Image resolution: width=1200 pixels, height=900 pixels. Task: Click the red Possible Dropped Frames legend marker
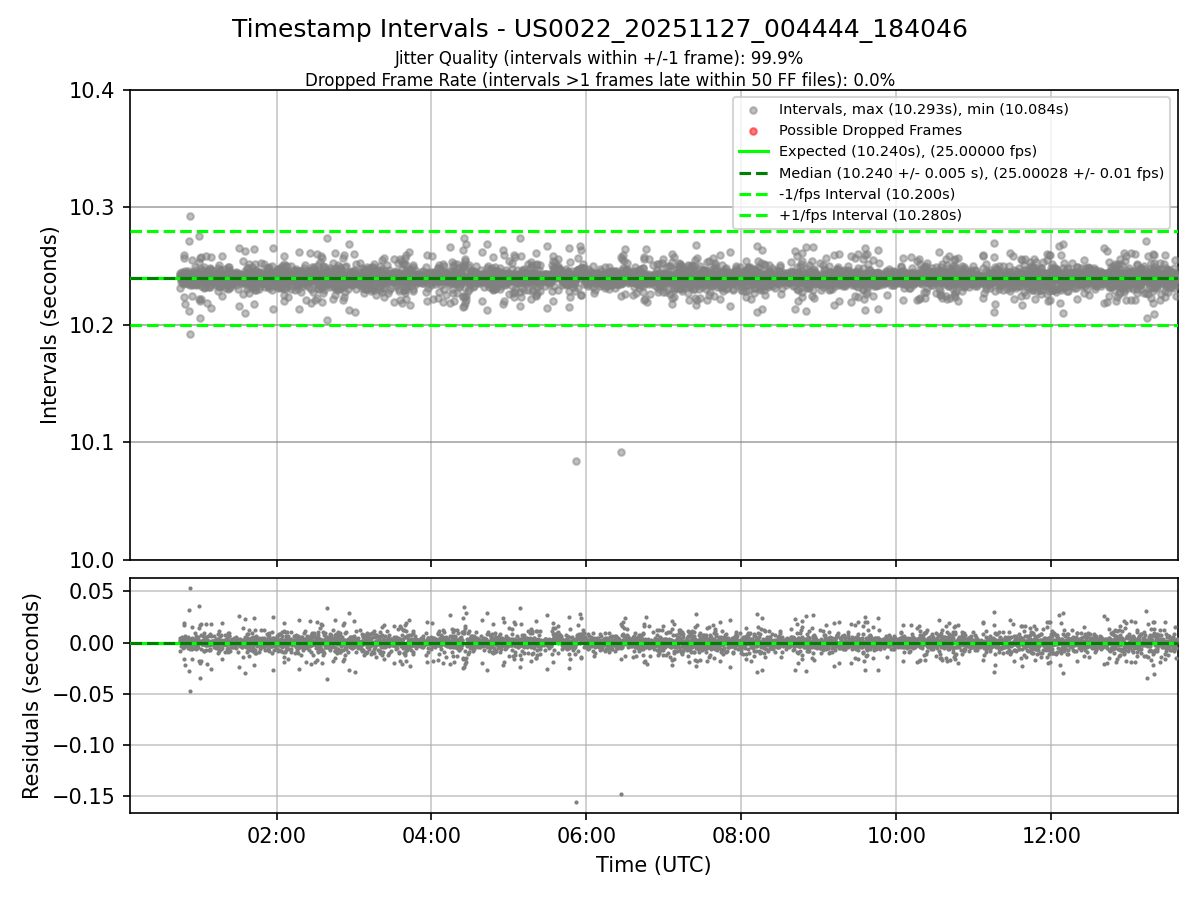click(754, 130)
